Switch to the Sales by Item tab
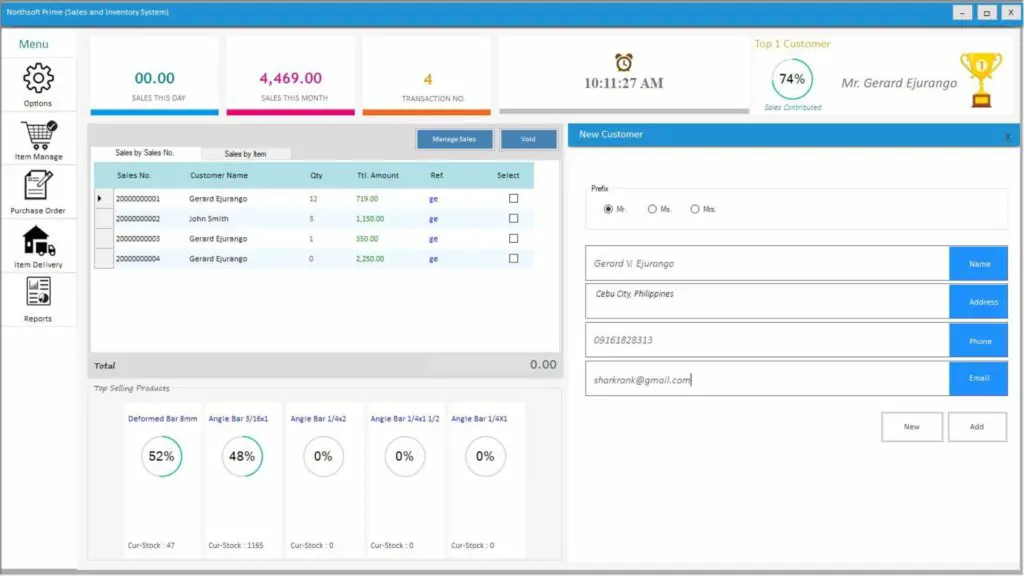 tap(248, 154)
